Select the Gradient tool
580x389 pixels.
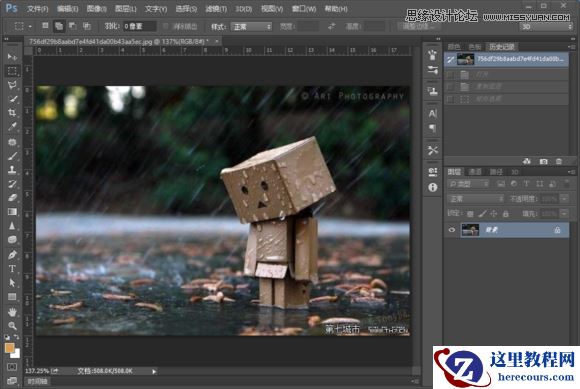12,212
